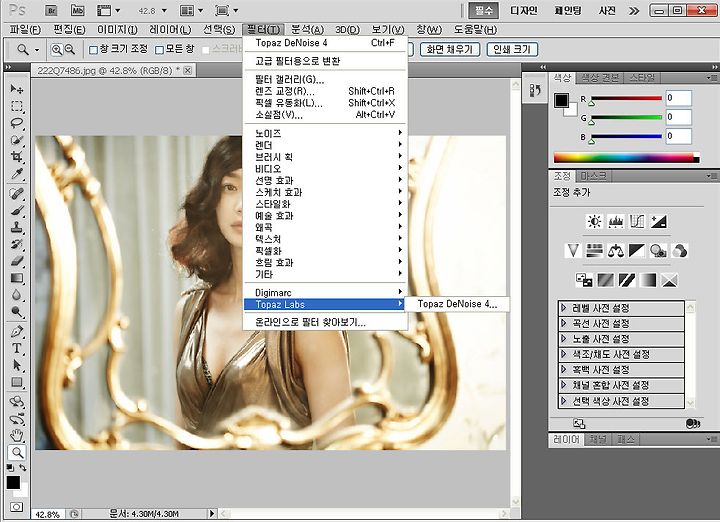Image resolution: width=720 pixels, height=522 pixels.
Task: Click Zoom In option icon
Action: point(57,50)
